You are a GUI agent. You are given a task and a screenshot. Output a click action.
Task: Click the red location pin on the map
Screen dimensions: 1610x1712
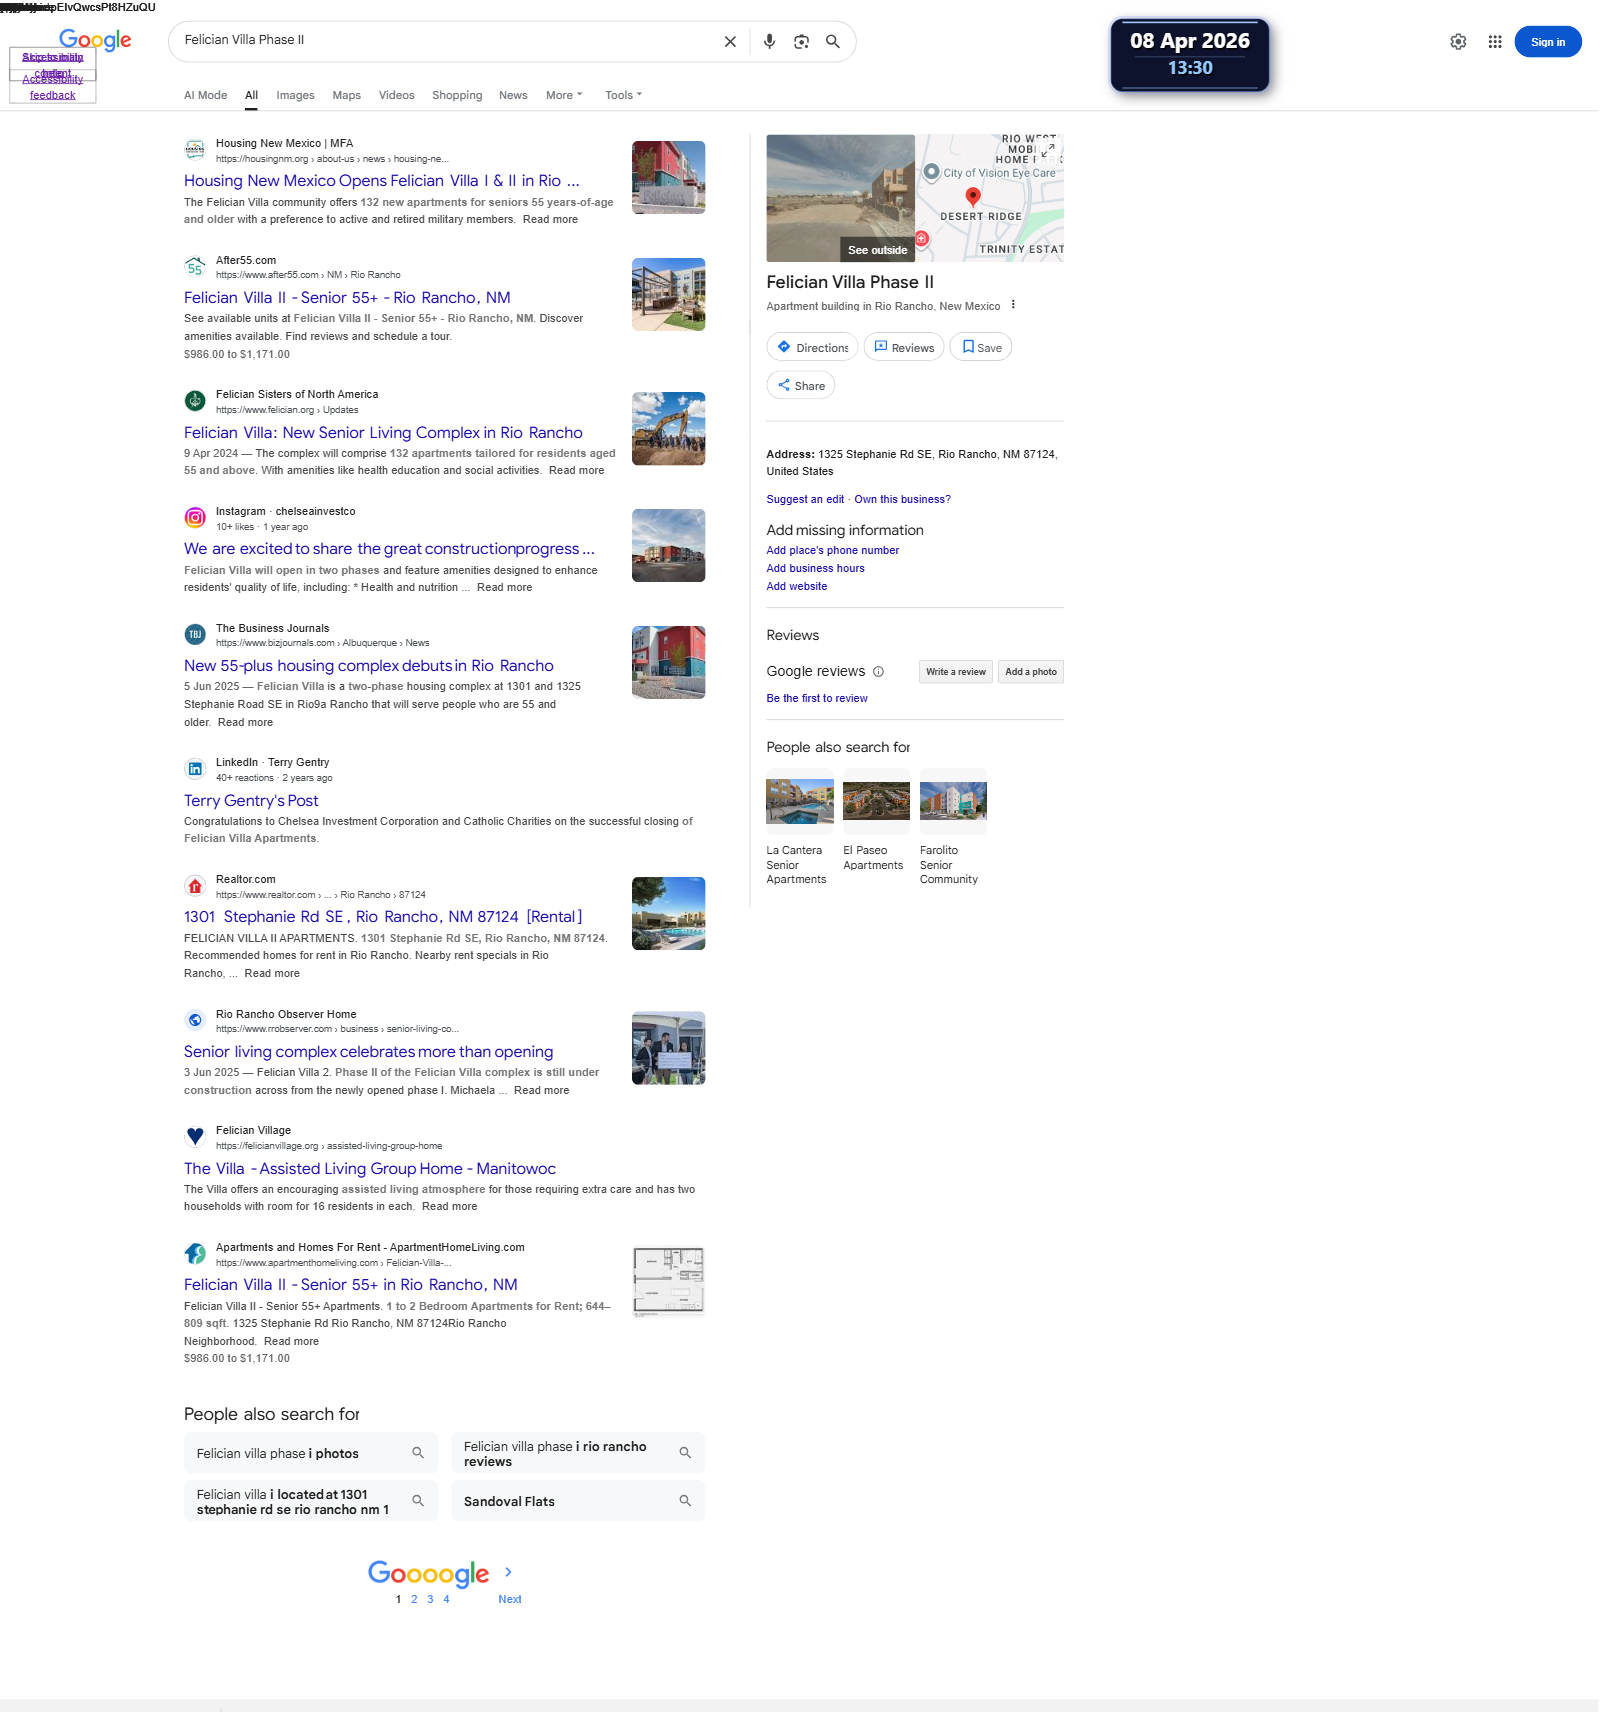tap(972, 197)
